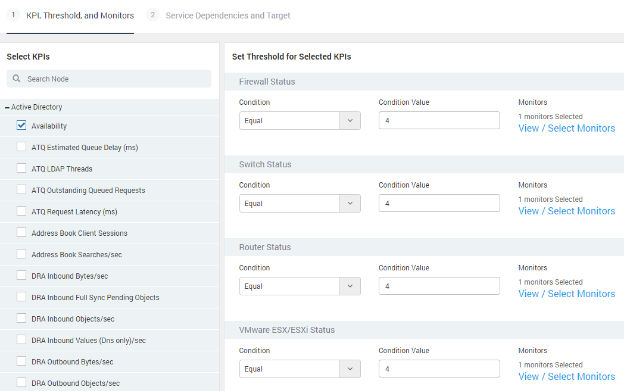Open Firewall Status Condition dropdown
624x391 pixels.
300,121
